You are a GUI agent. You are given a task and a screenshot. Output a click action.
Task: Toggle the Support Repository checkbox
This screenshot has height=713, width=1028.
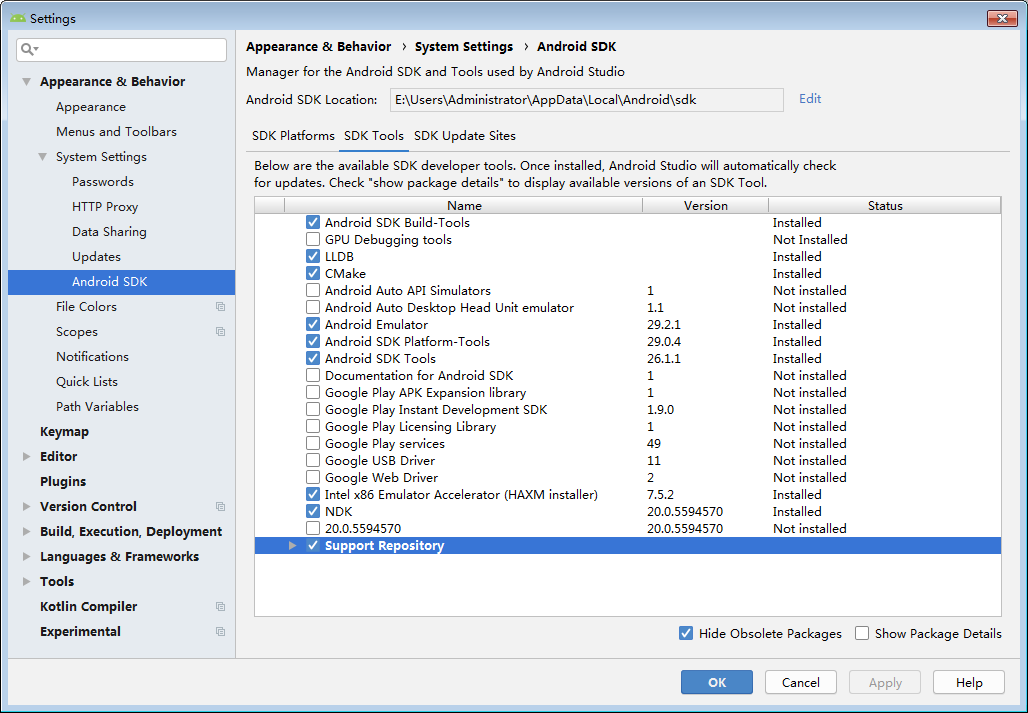pos(313,546)
